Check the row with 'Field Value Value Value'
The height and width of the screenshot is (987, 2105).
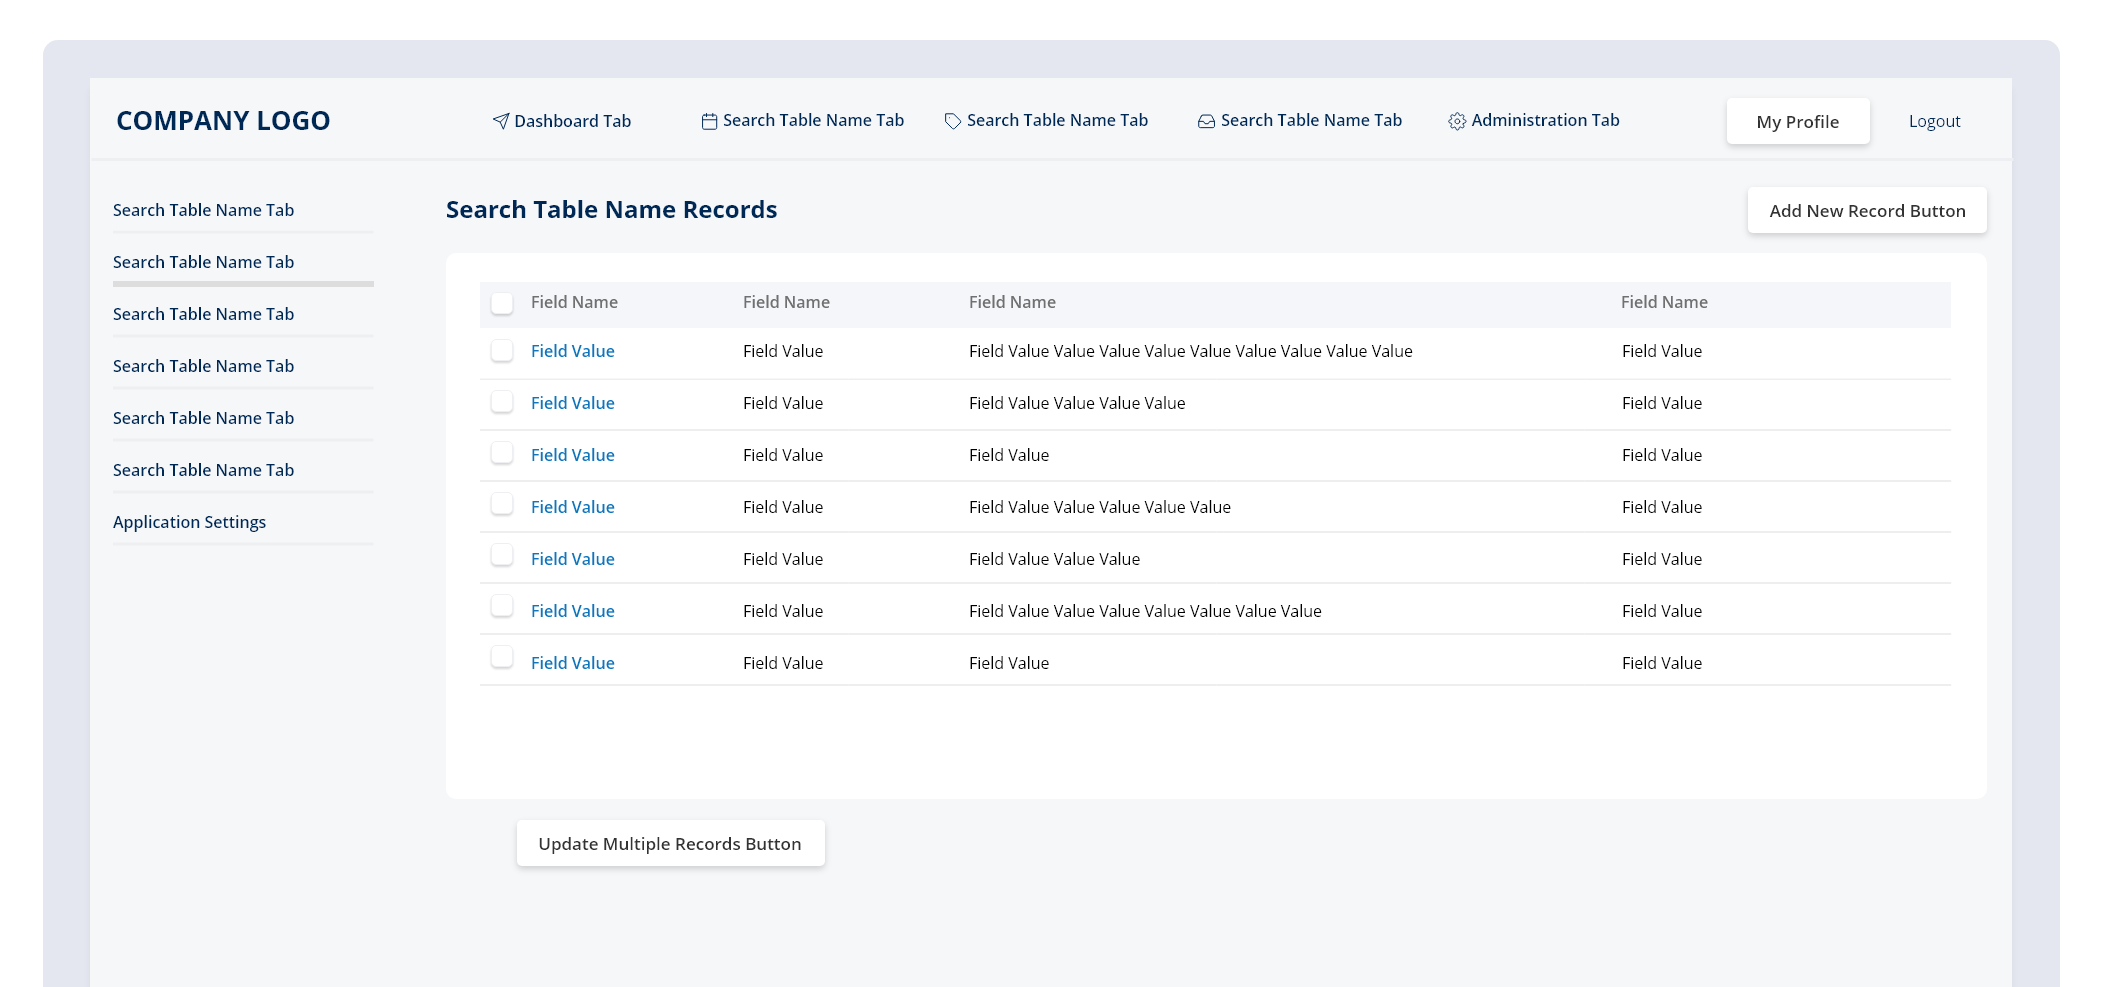click(x=502, y=555)
